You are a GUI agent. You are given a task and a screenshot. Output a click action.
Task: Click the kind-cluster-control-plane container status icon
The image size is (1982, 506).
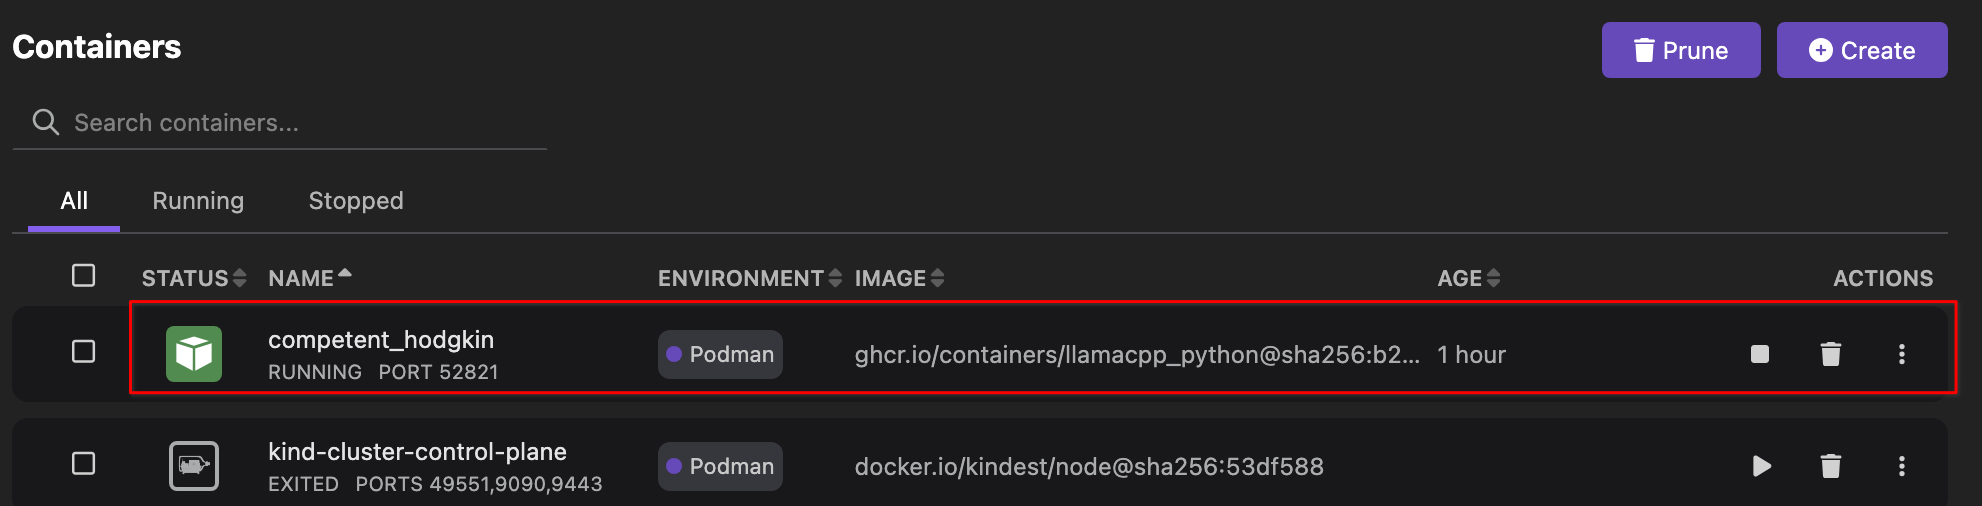194,466
